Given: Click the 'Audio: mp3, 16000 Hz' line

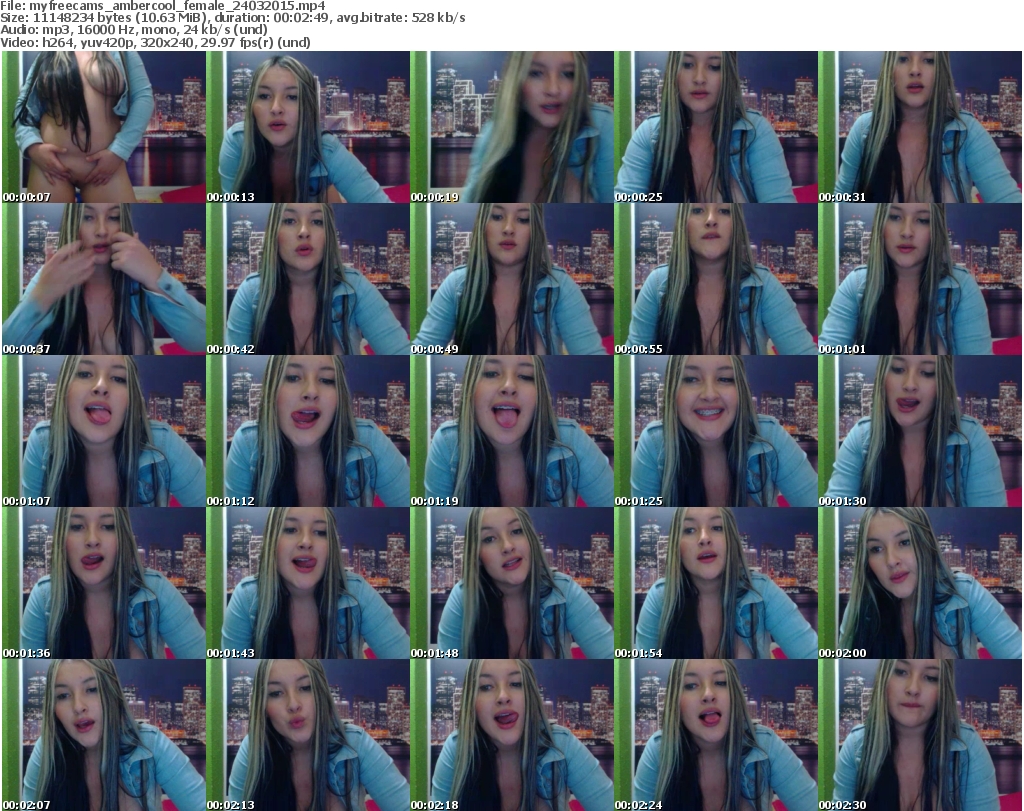Looking at the screenshot, I should 134,30.
